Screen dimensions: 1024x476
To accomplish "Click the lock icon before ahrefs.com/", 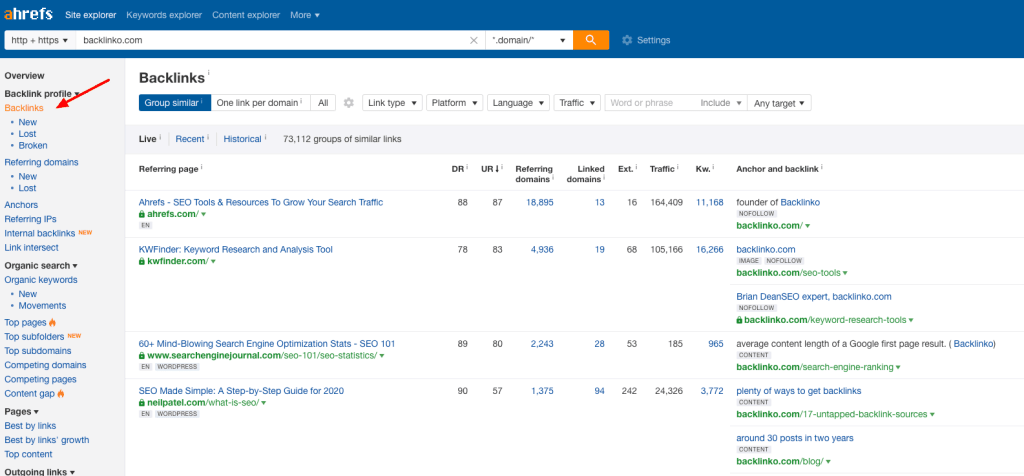I will pyautogui.click(x=141, y=214).
